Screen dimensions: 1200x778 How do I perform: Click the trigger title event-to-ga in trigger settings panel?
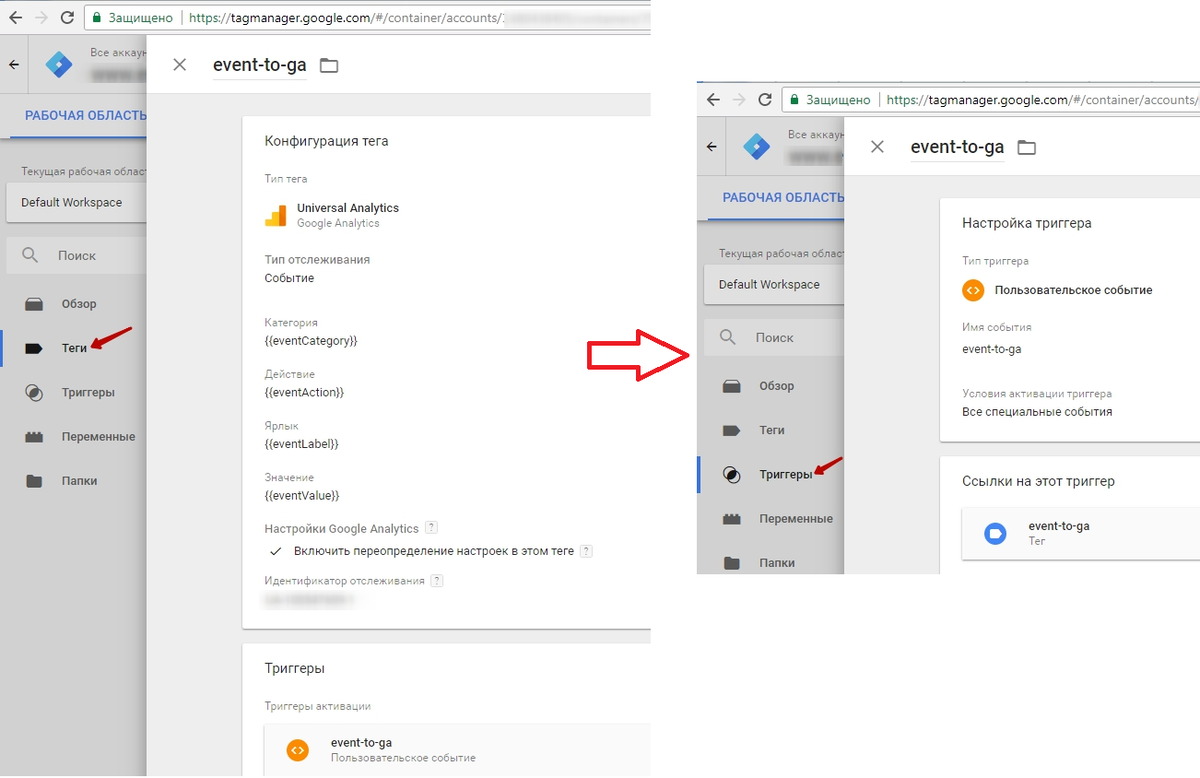(x=957, y=148)
